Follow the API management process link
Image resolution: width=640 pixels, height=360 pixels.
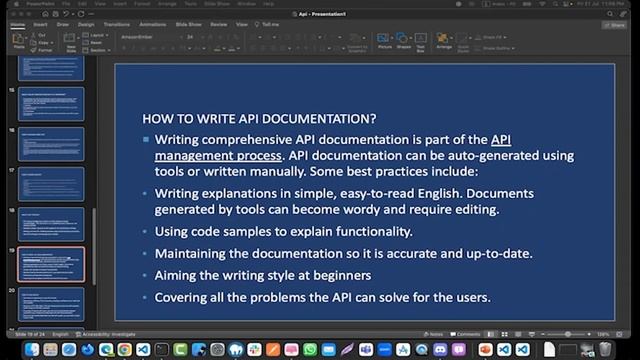[218, 156]
